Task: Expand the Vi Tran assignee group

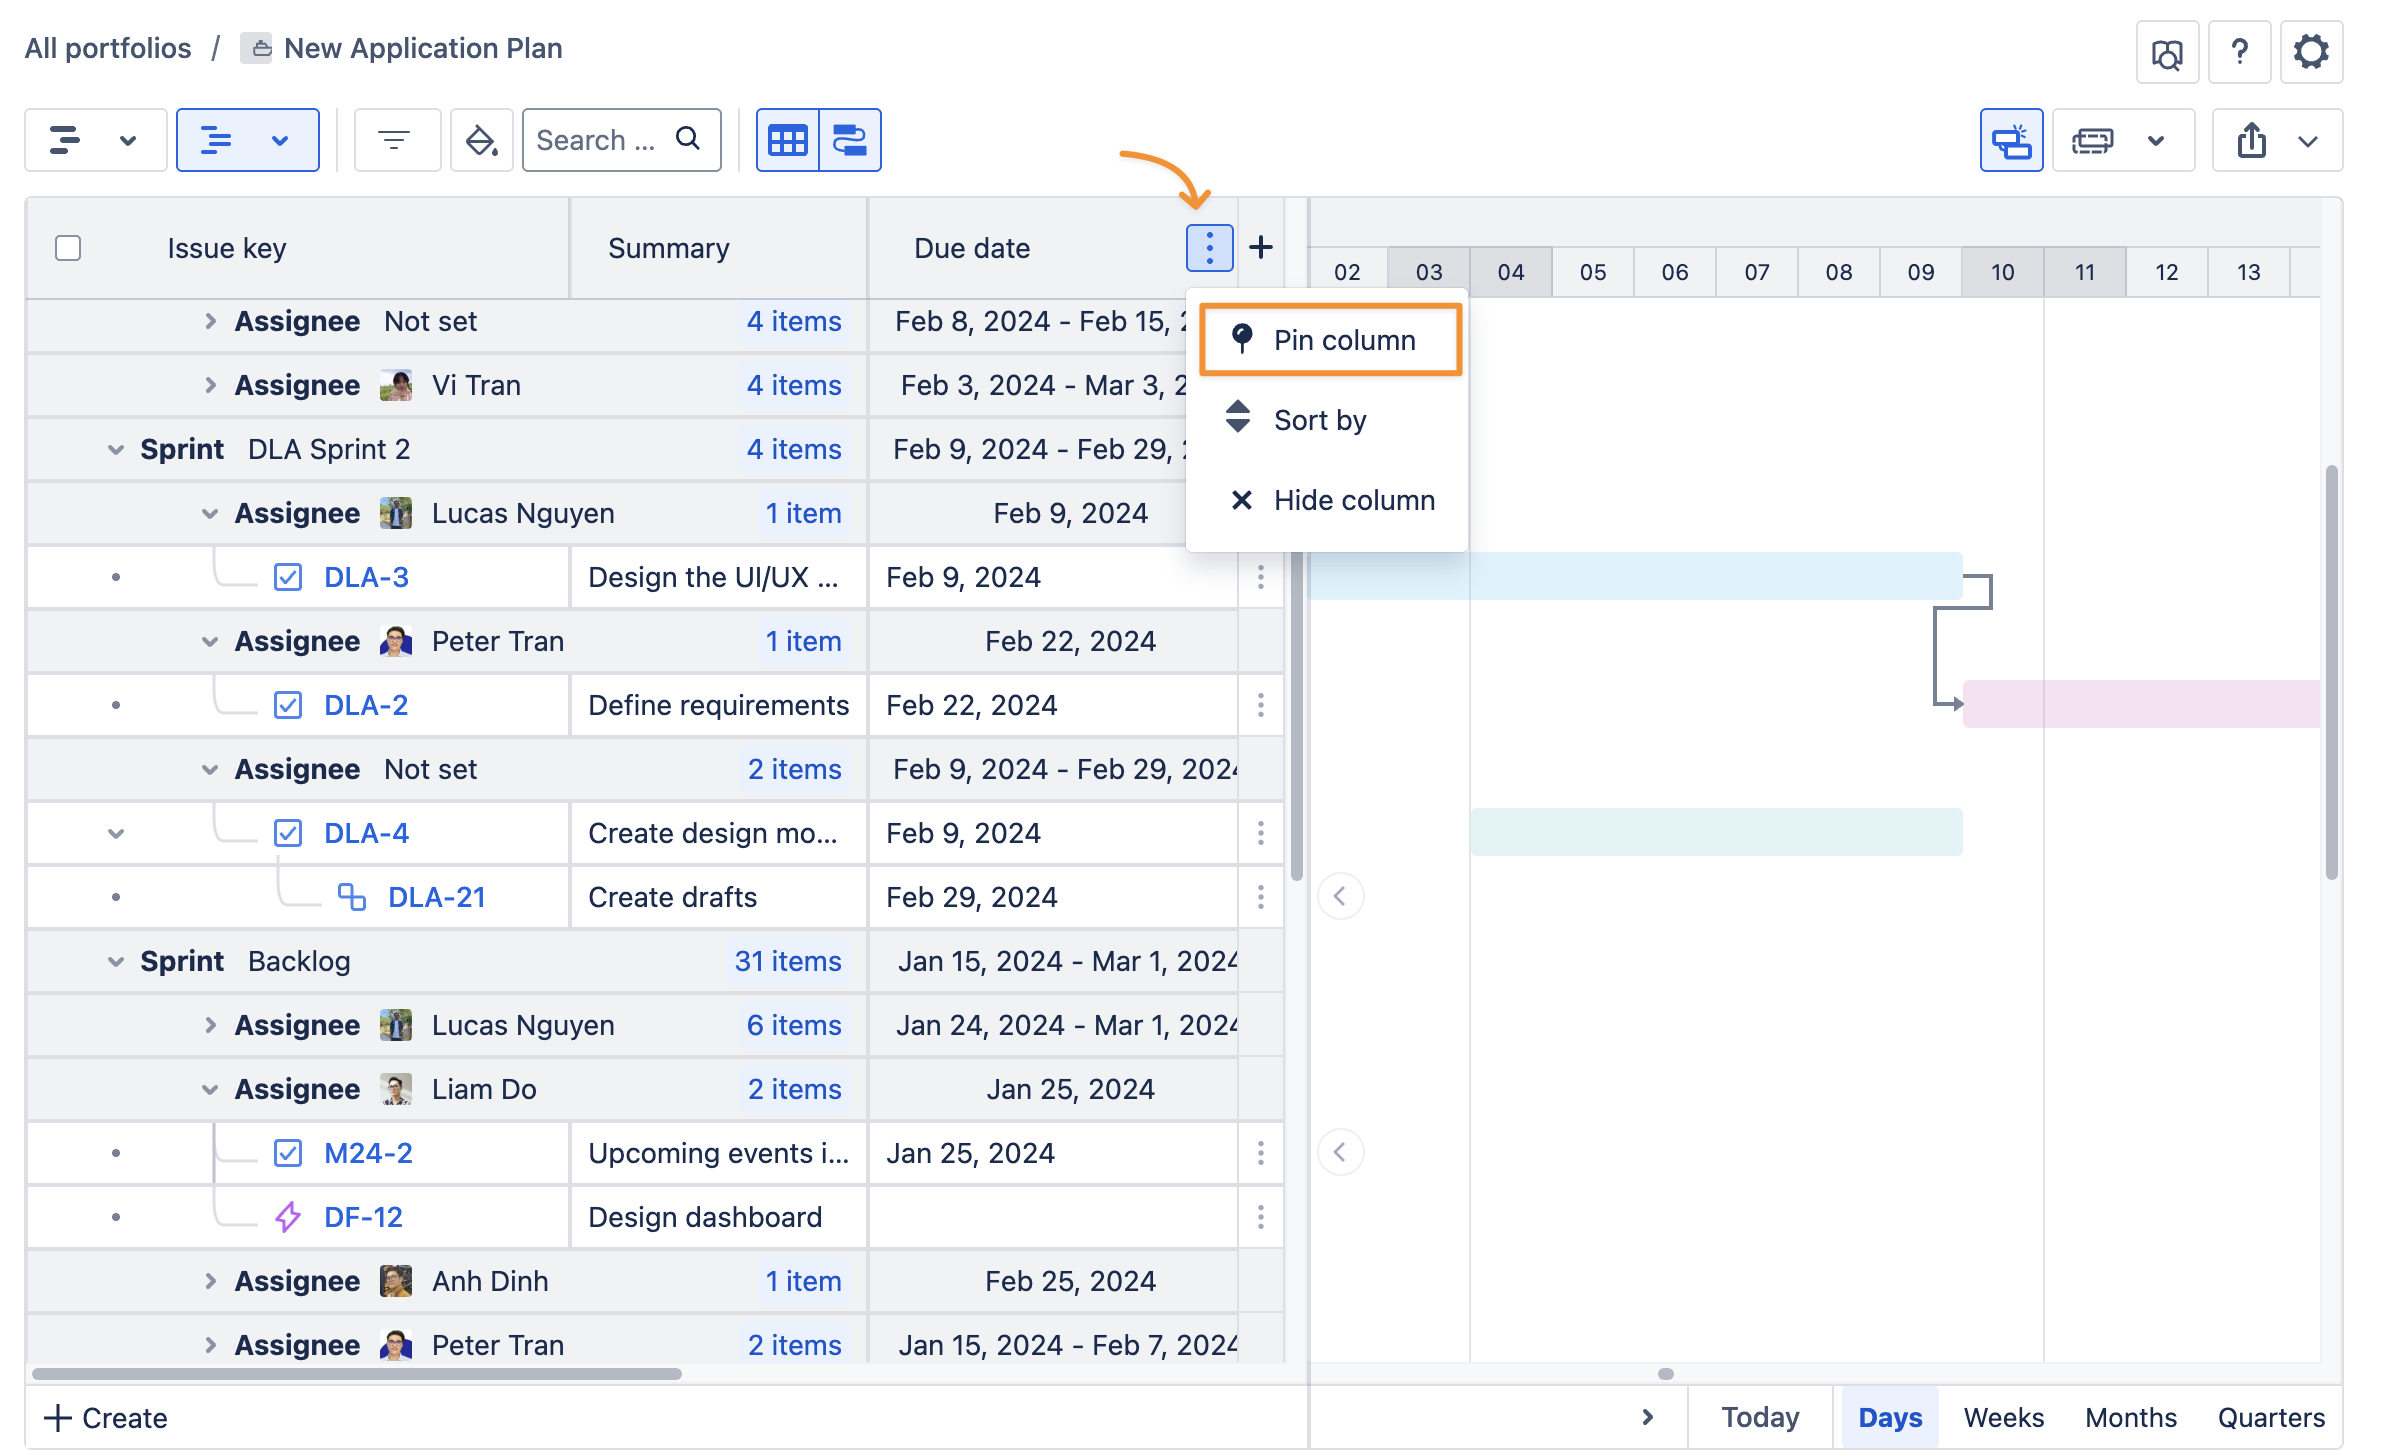Action: coord(210,385)
